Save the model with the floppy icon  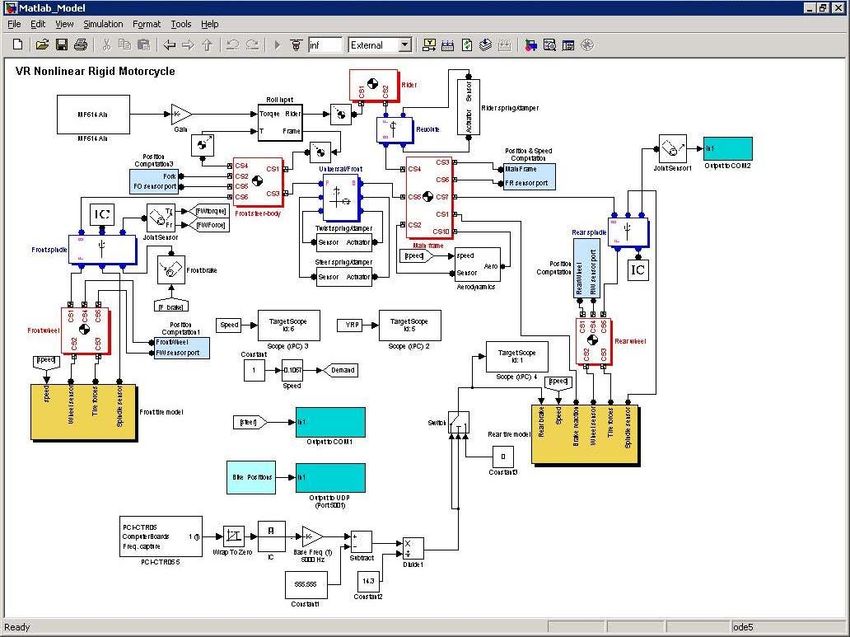61,45
